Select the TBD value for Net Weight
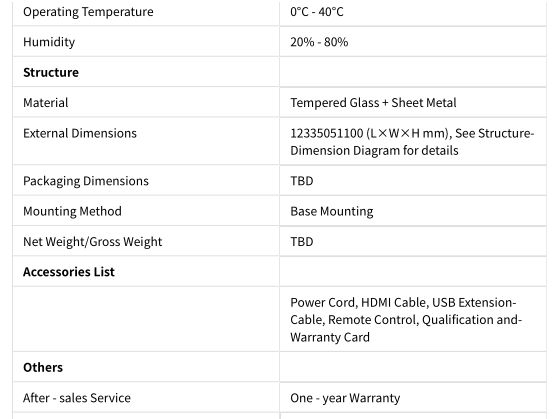Image resolution: width=558 pixels, height=419 pixels. [302, 242]
